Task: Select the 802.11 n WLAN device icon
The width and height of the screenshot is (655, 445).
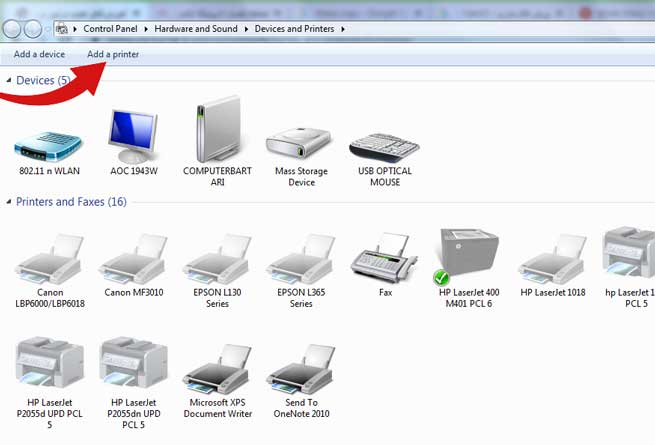Action: point(48,146)
